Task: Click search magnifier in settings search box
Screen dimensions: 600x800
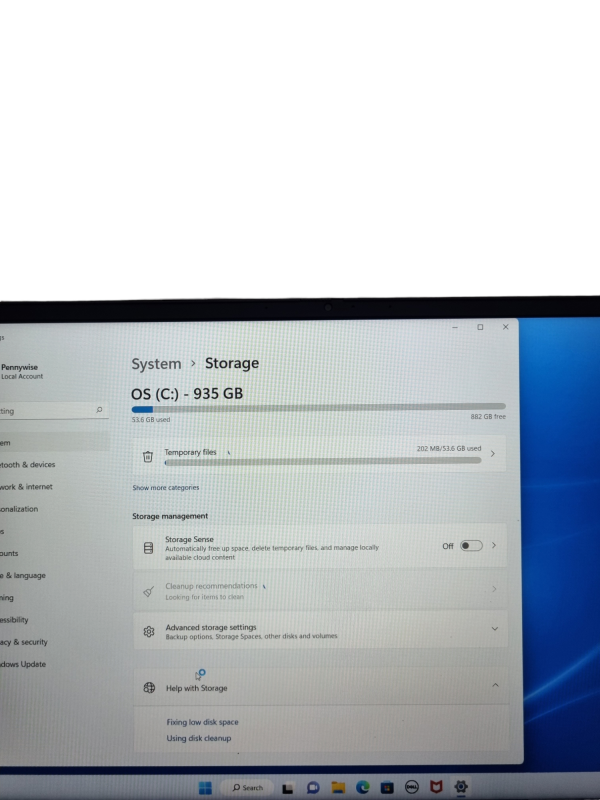Action: pos(99,409)
